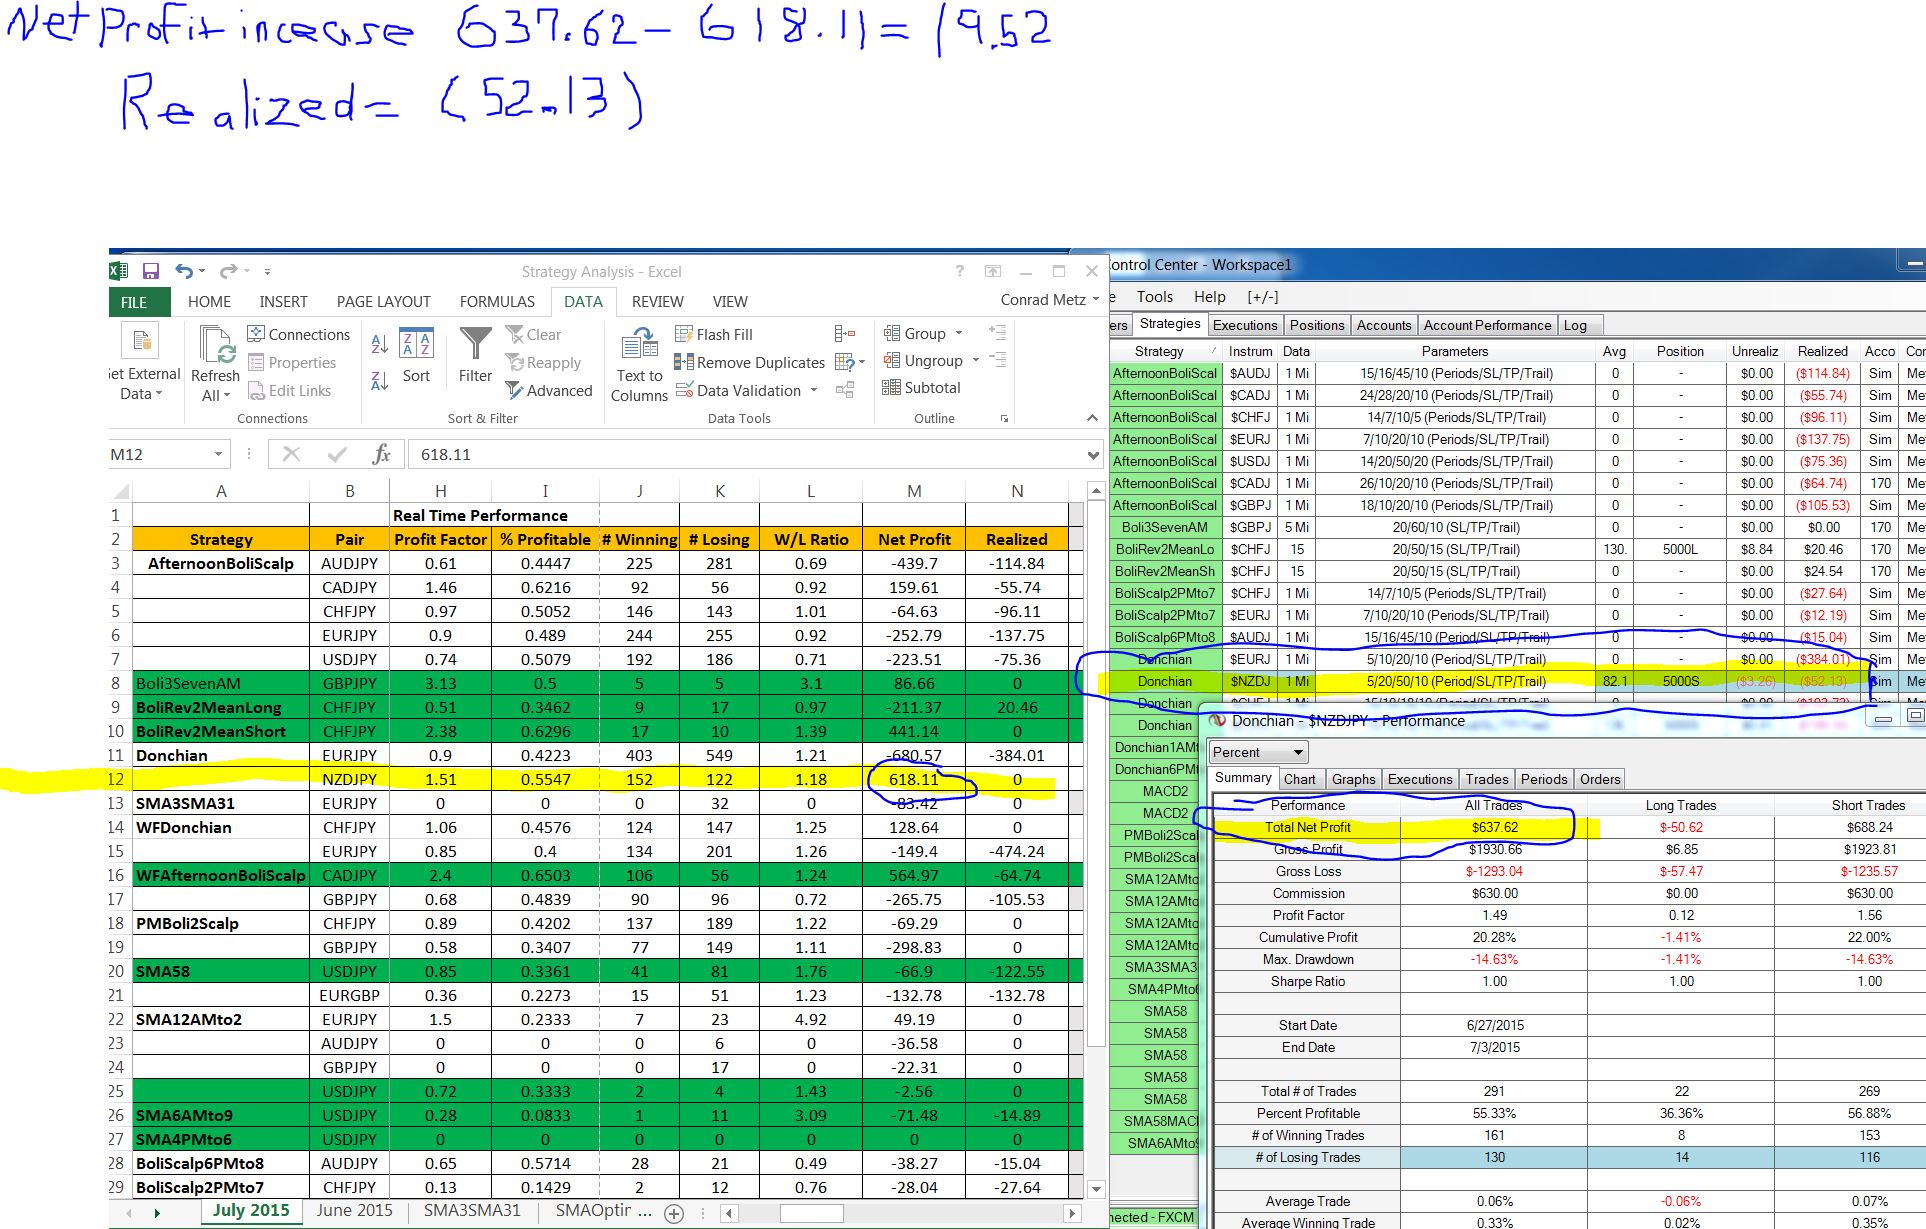Click the Subtotal outline icon
Screen dimensions: 1926x1229
pyautogui.click(x=891, y=388)
